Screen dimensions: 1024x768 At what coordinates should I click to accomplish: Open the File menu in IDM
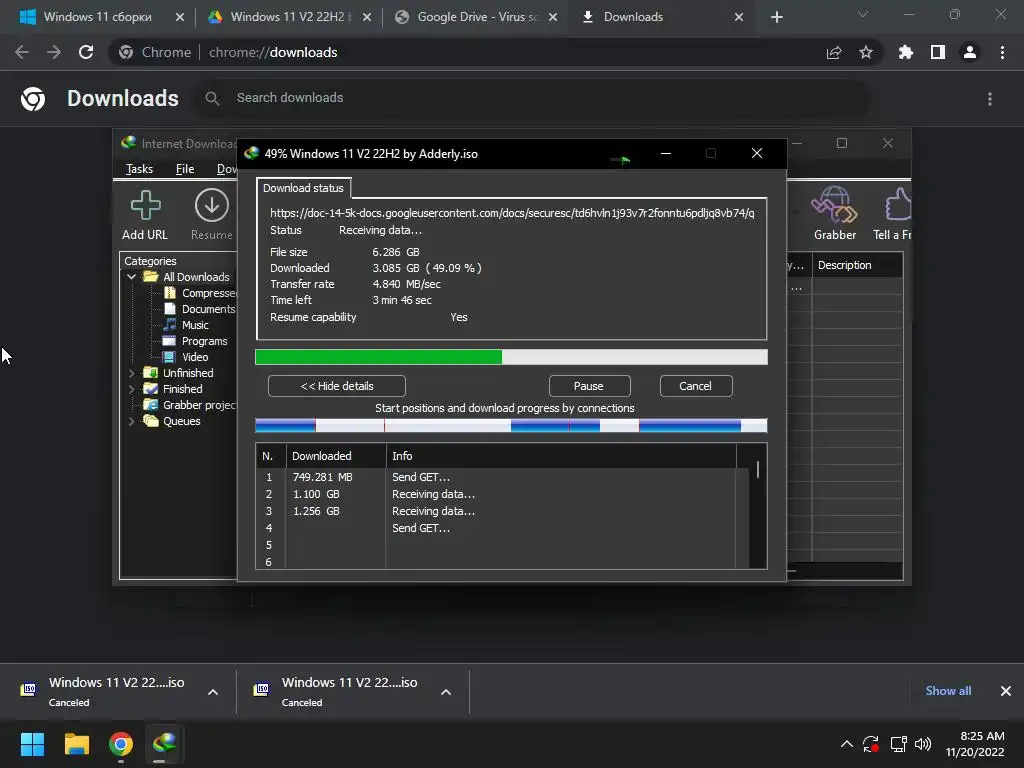(x=185, y=169)
